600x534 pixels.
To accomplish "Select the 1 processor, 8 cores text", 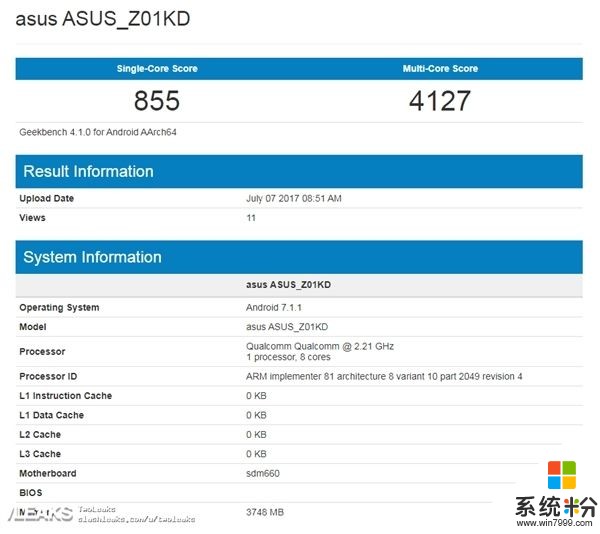I will coord(288,357).
